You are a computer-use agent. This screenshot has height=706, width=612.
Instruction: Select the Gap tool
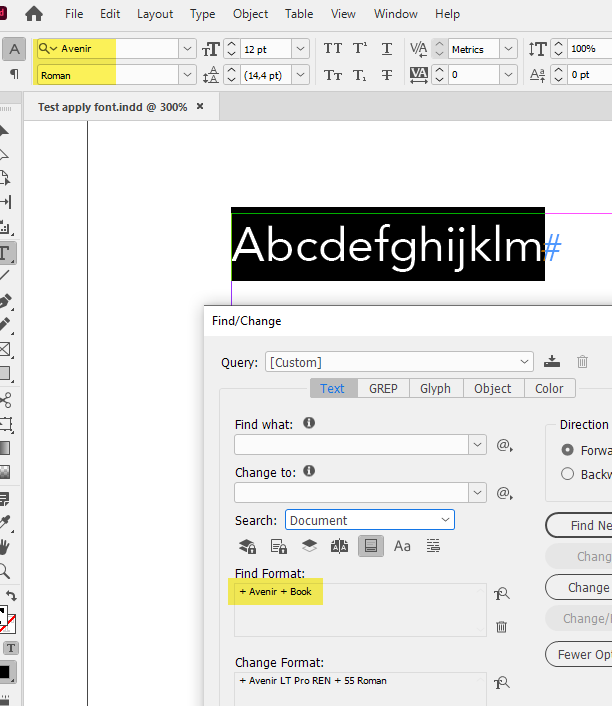point(6,202)
